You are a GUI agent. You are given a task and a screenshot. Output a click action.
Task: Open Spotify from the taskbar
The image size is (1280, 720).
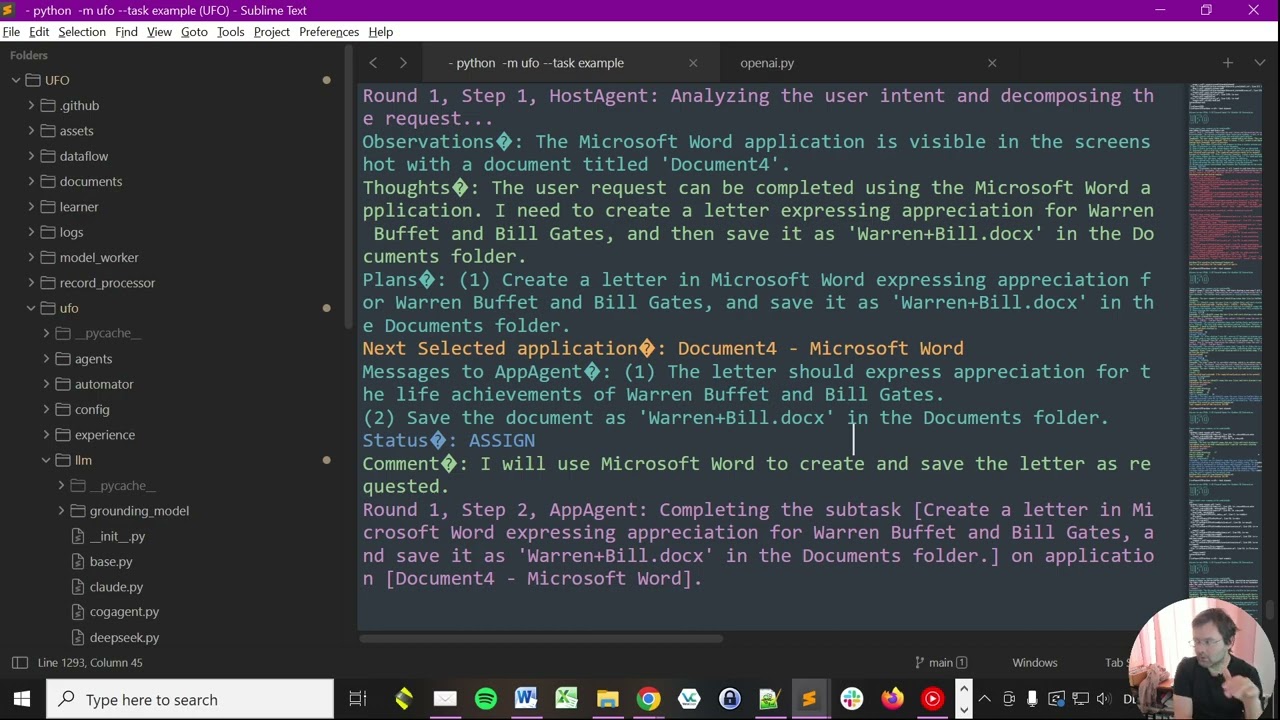tap(486, 699)
